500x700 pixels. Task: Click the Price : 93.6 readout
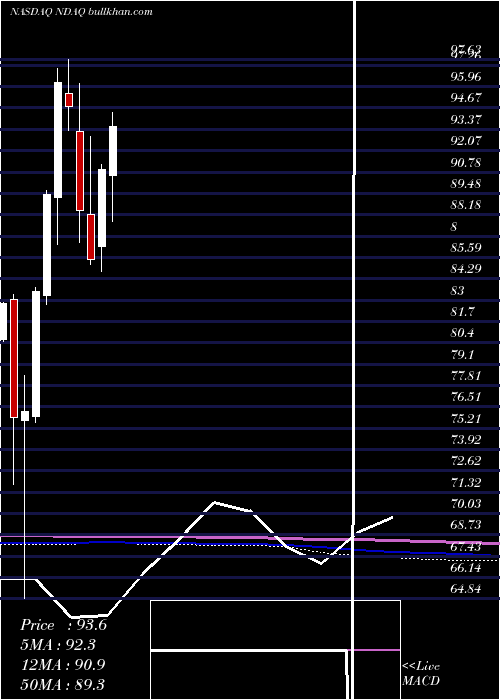pyautogui.click(x=63, y=625)
